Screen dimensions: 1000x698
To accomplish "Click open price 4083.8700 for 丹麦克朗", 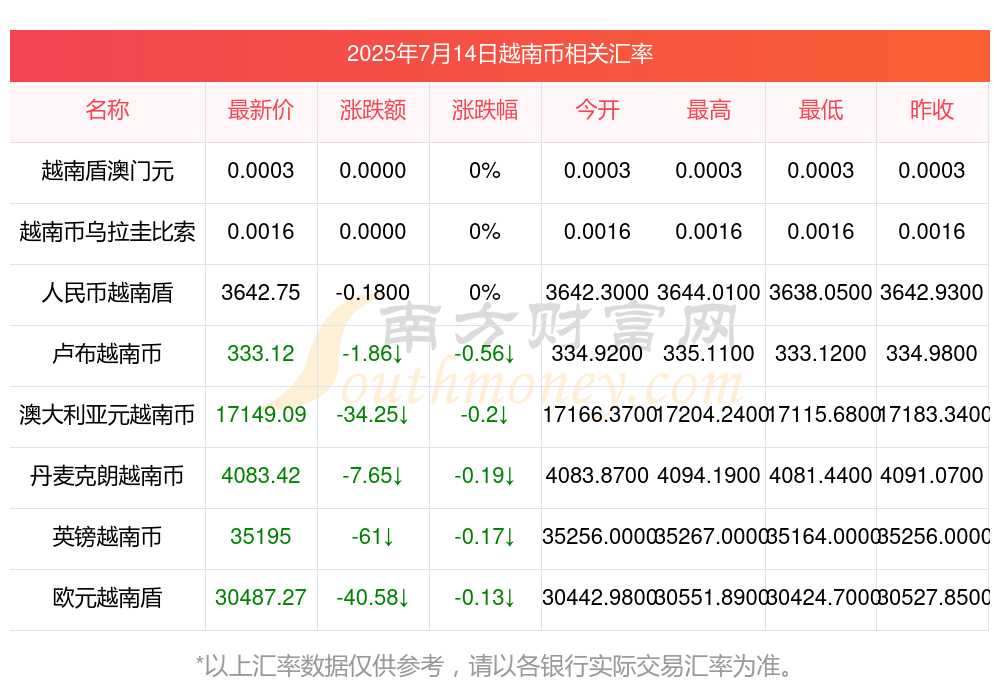I will coord(597,475).
